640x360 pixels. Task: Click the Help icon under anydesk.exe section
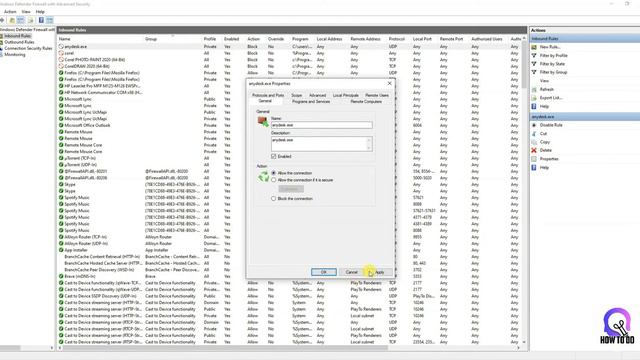coord(534,167)
